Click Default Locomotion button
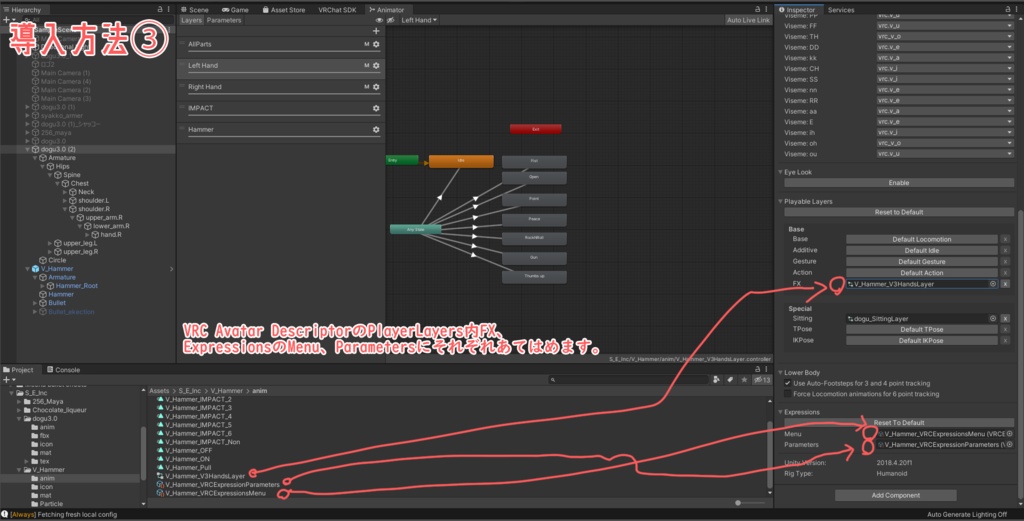This screenshot has width=1024, height=521. pos(921,240)
